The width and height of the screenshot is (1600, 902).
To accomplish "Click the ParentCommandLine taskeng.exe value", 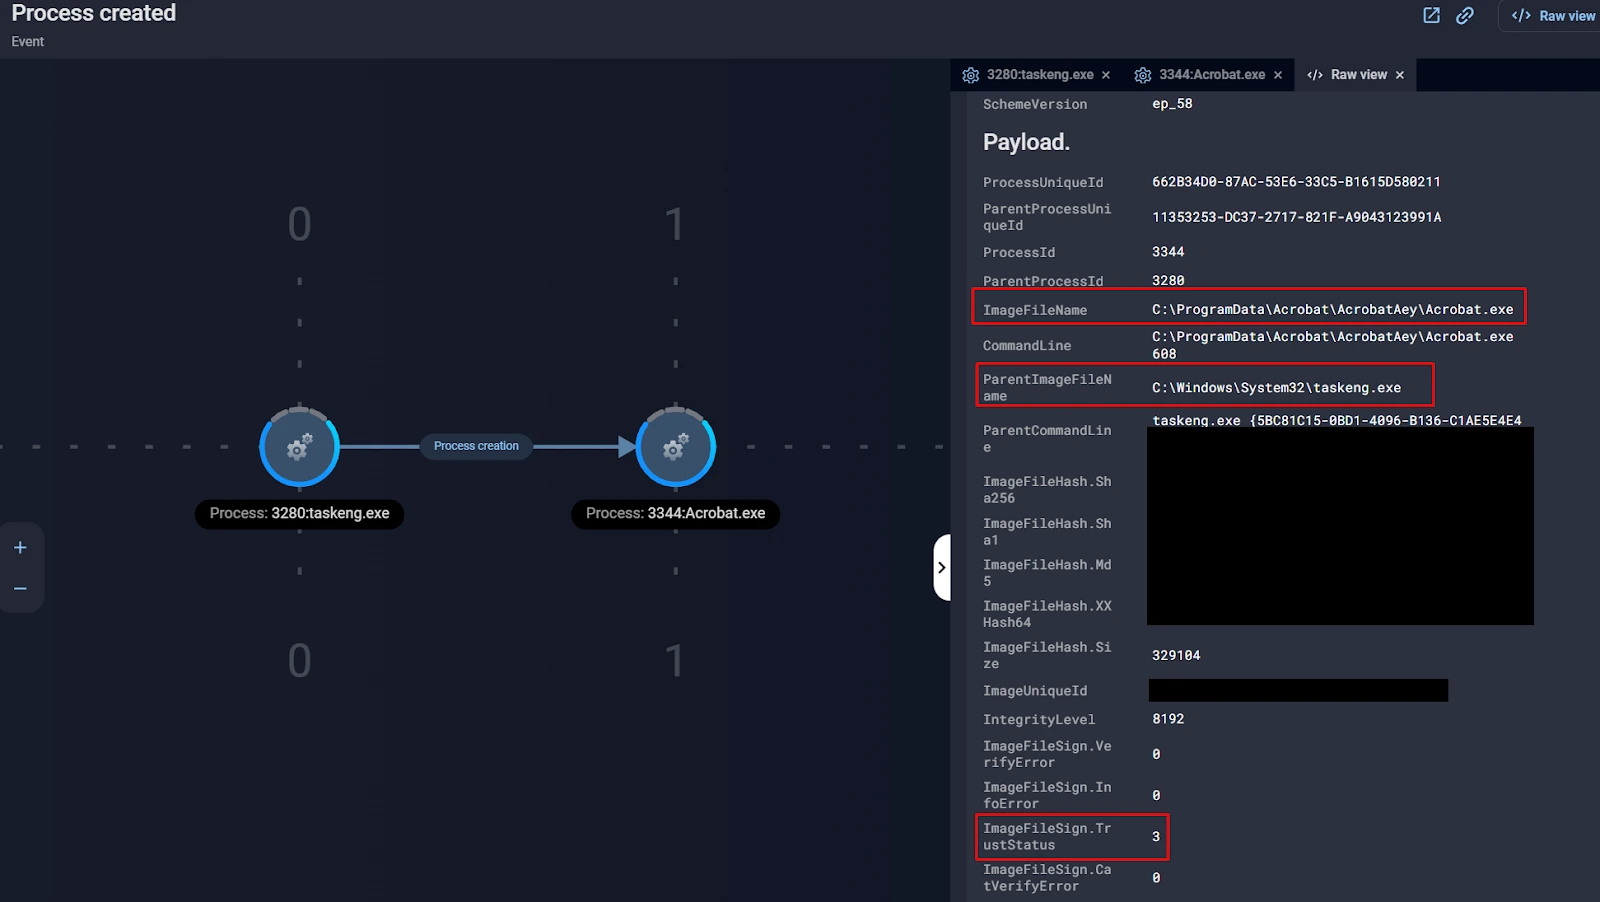I will (x=1337, y=420).
